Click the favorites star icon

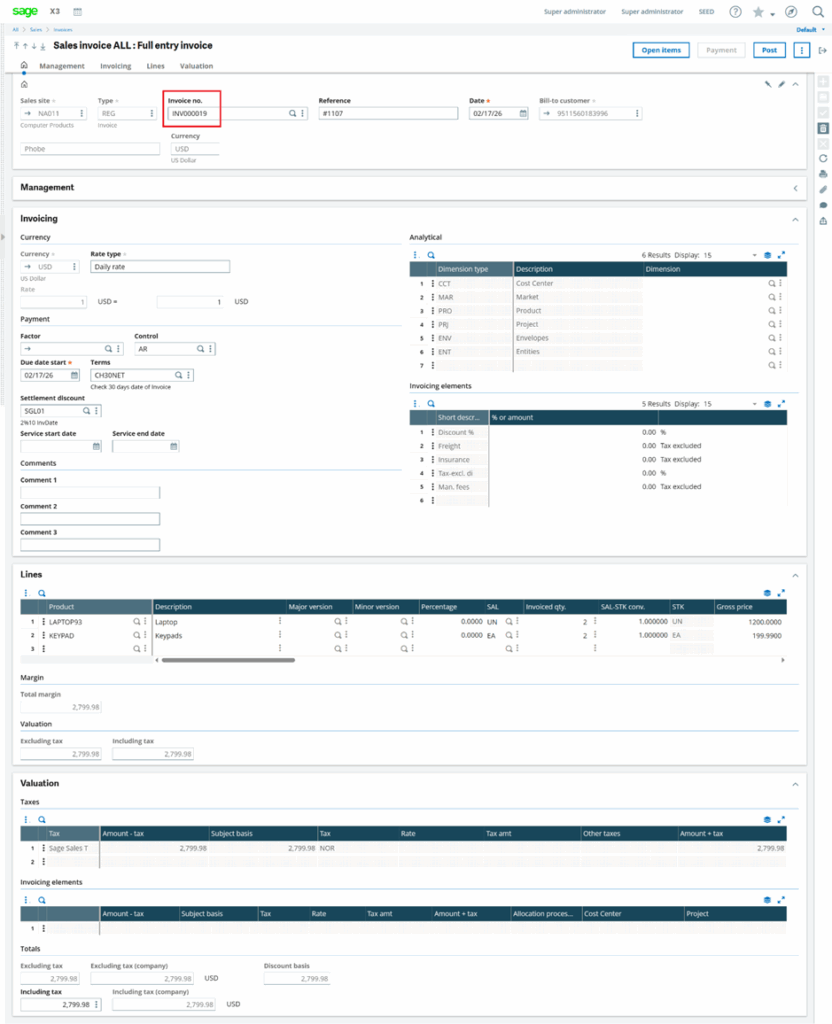[759, 12]
